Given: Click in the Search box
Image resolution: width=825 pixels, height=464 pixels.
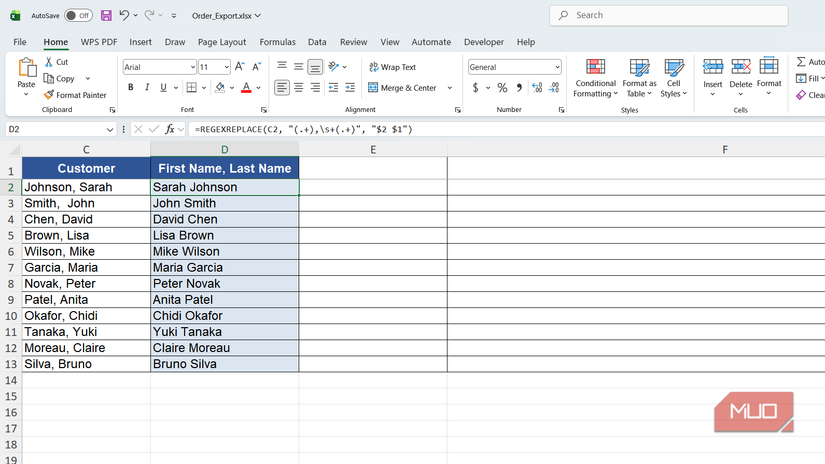Looking at the screenshot, I should coord(669,15).
